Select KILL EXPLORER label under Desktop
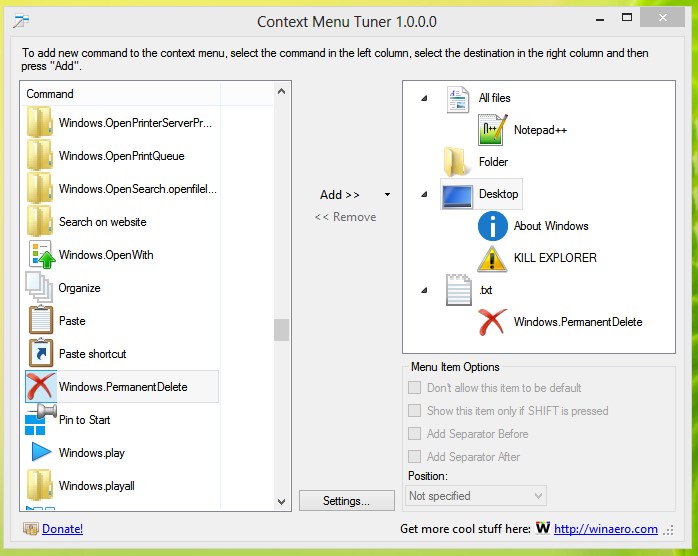This screenshot has width=698, height=556. (x=555, y=258)
